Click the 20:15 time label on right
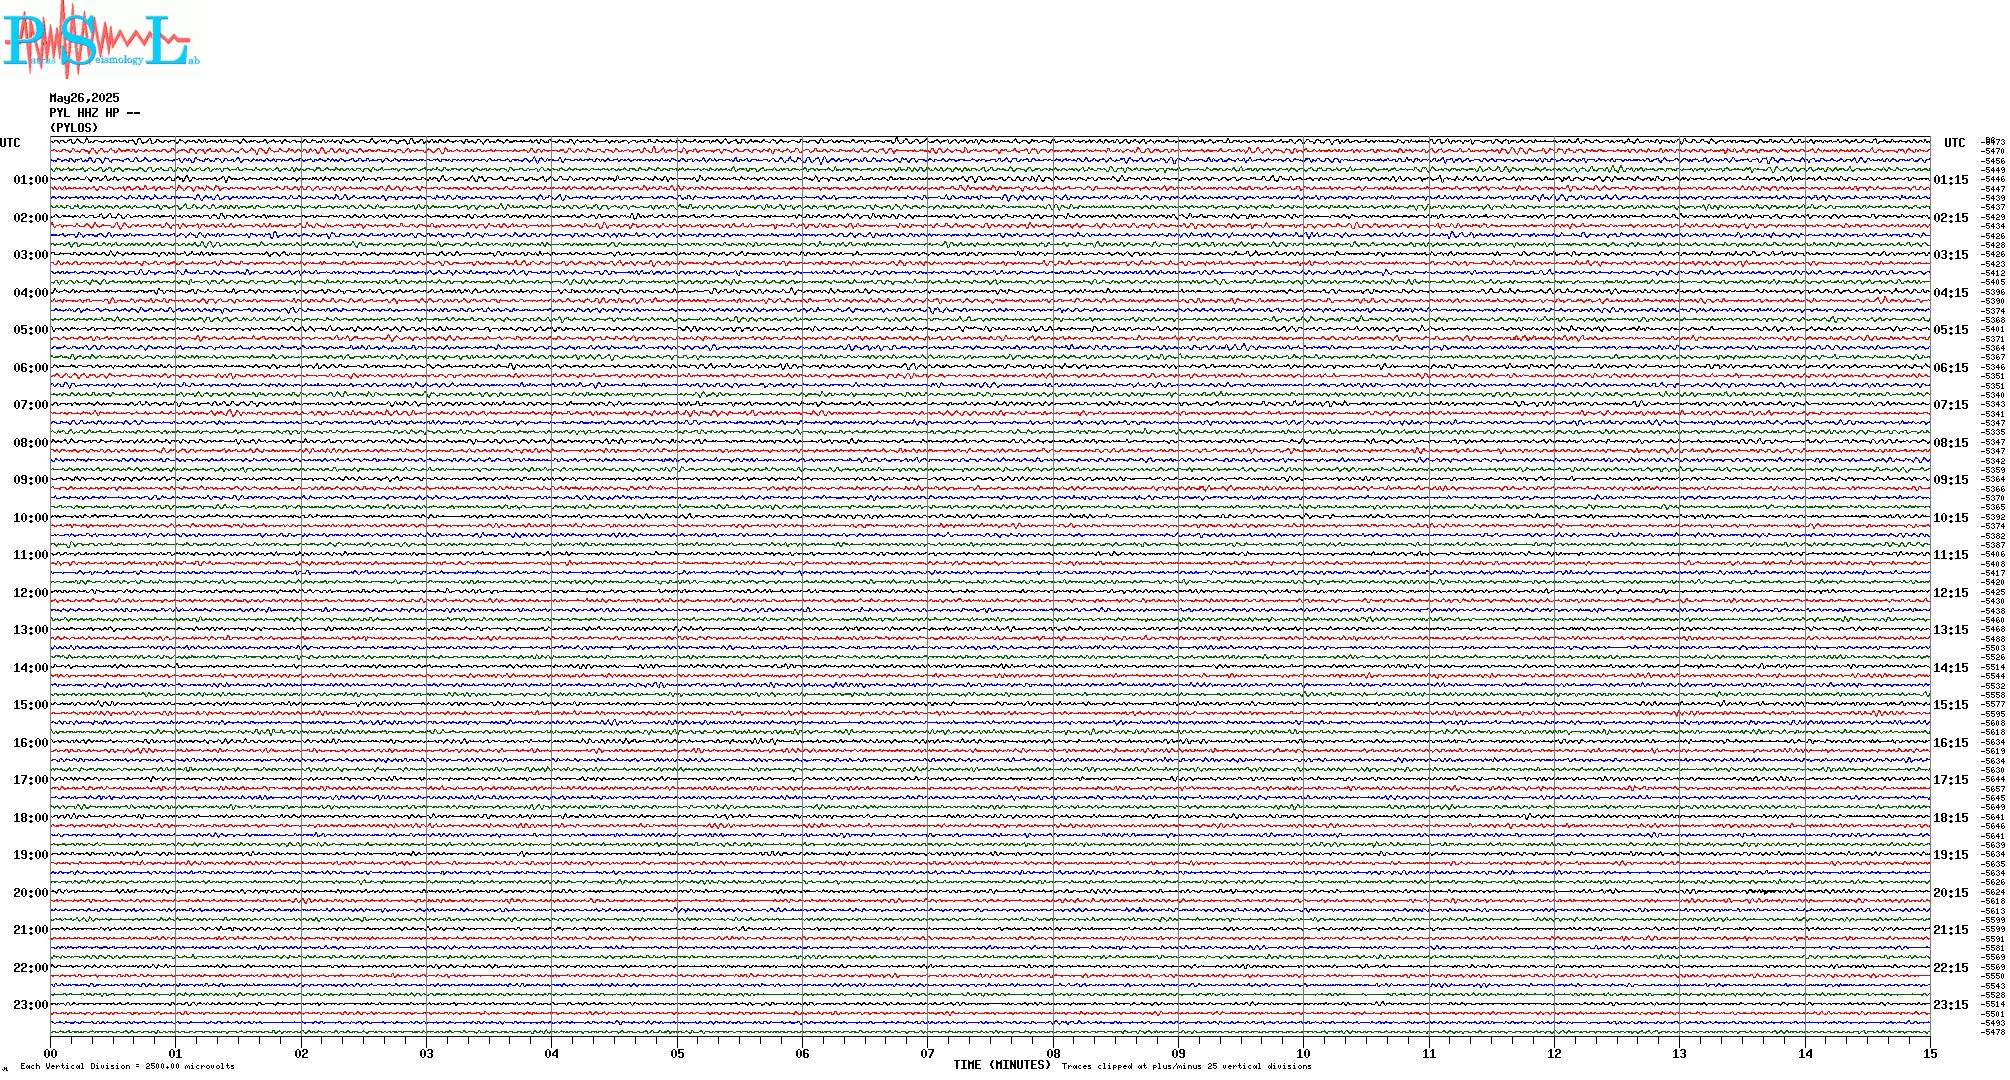 coord(1950,893)
